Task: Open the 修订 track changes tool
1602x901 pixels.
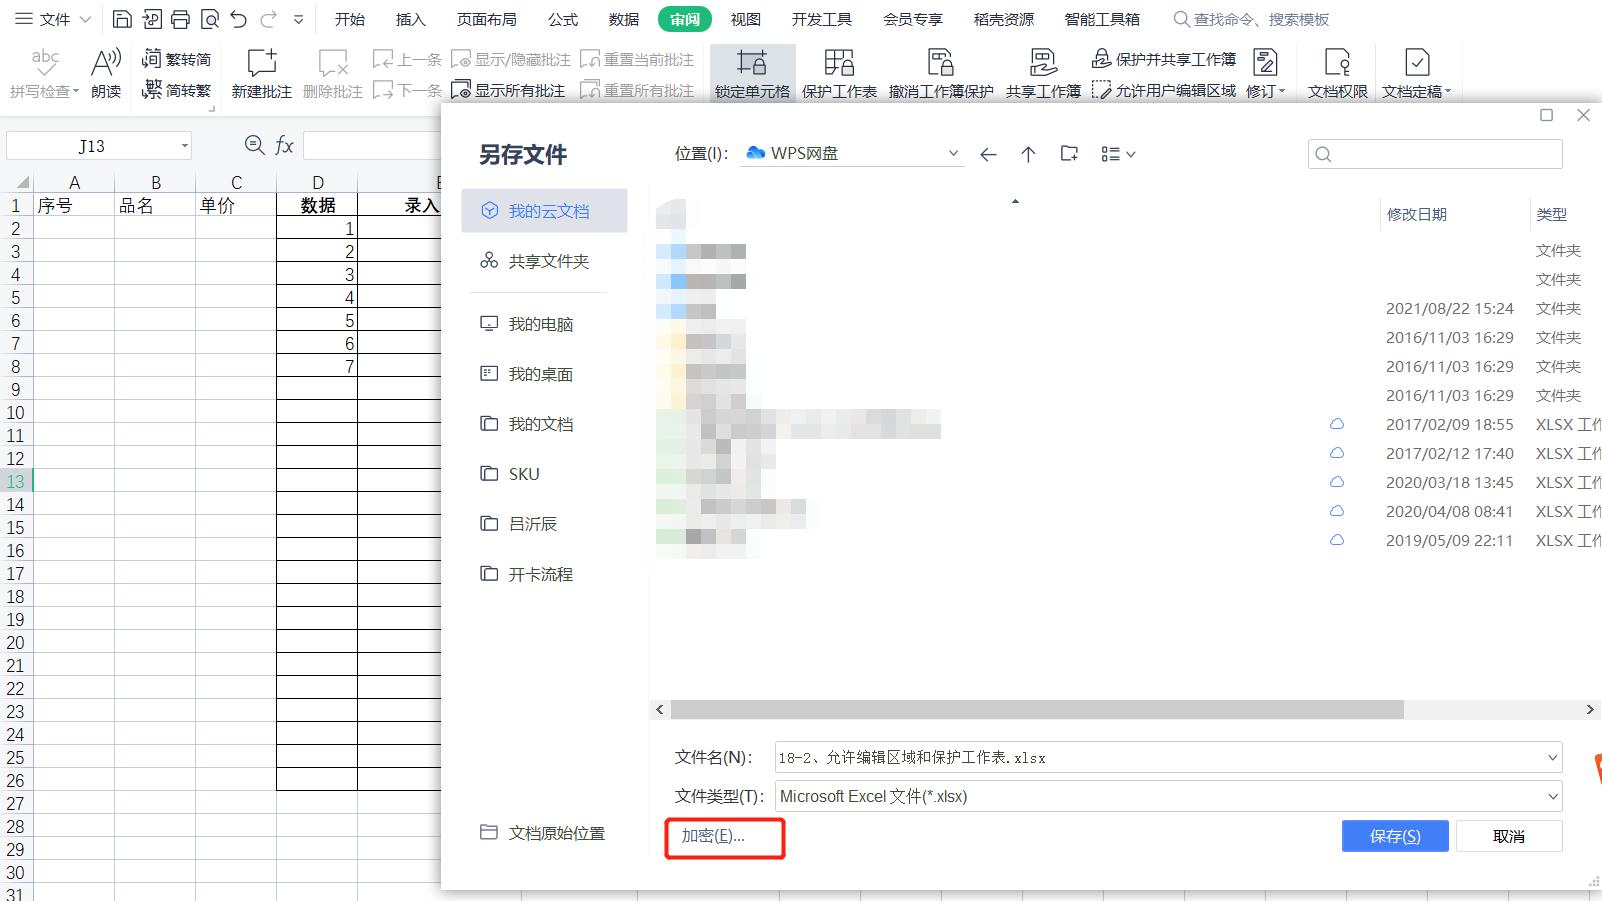Action: click(x=1263, y=70)
